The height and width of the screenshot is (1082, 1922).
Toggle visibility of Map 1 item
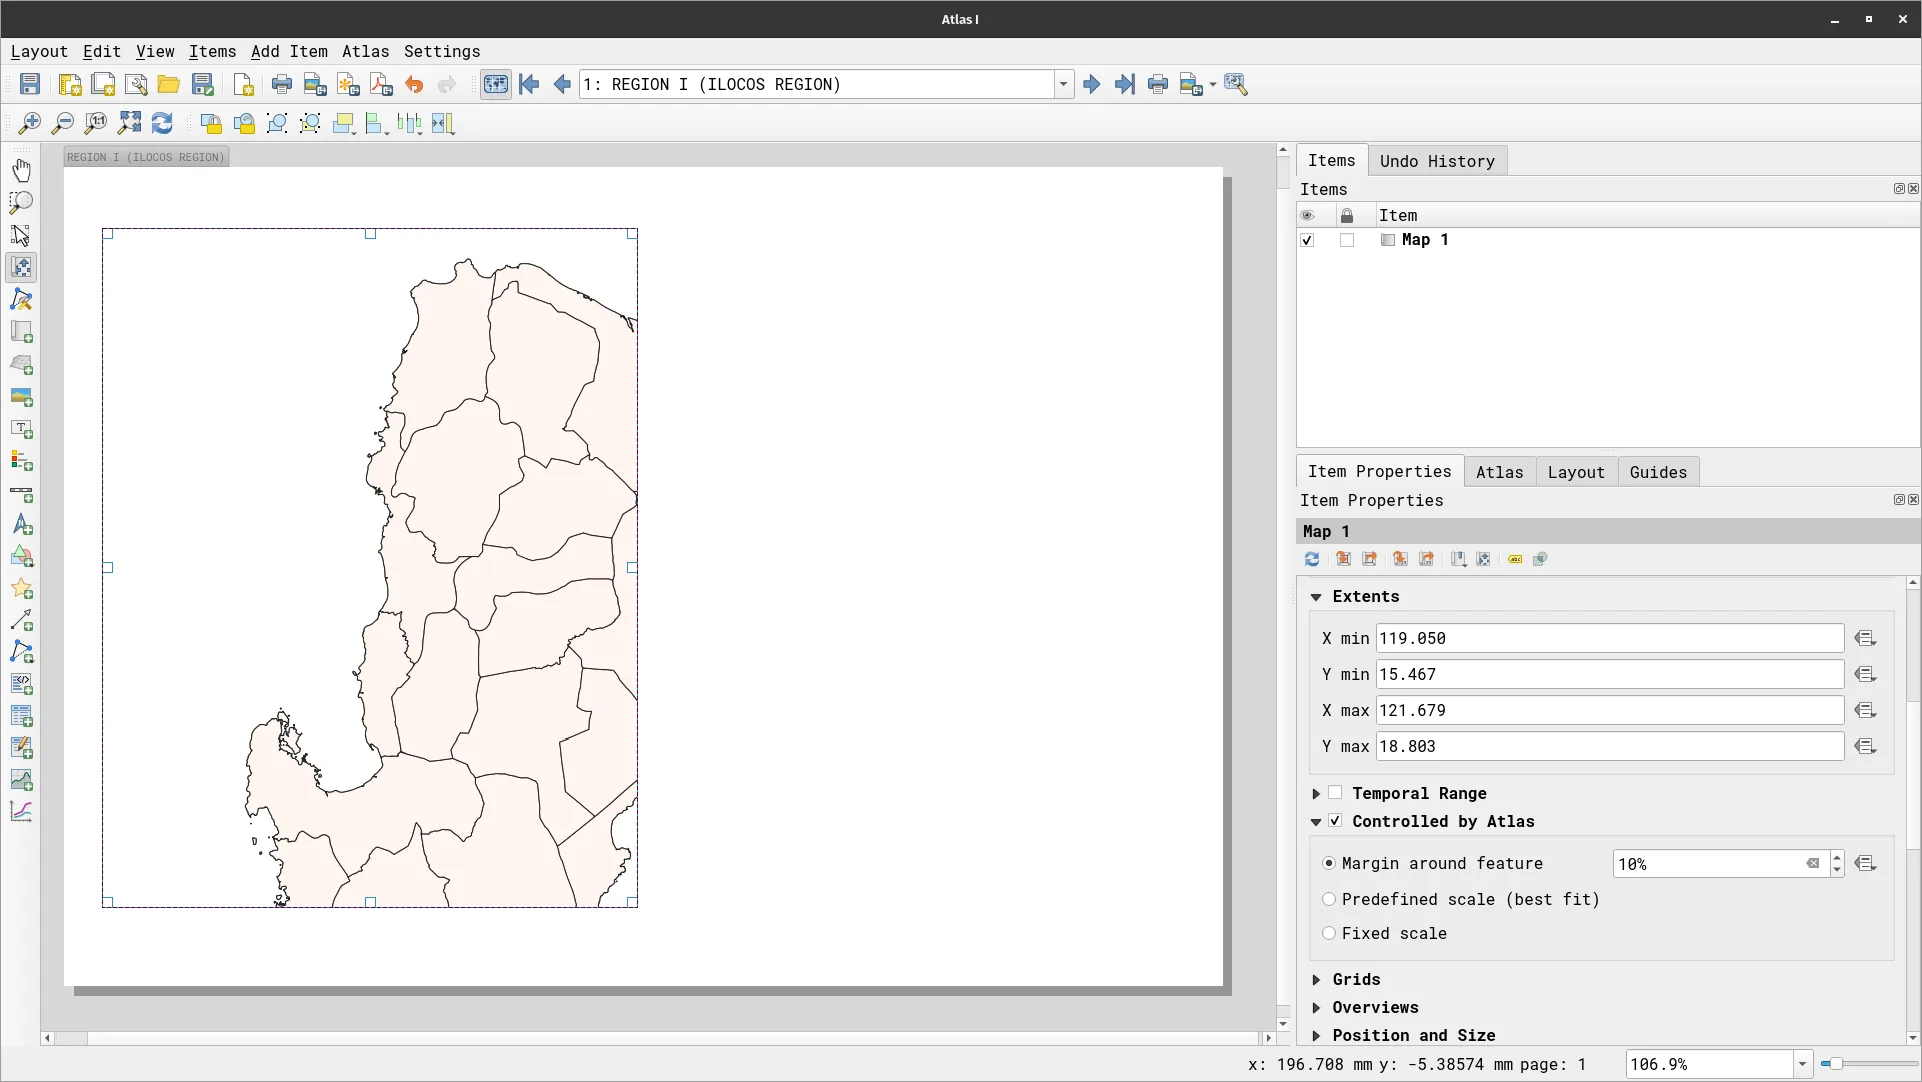click(1307, 240)
